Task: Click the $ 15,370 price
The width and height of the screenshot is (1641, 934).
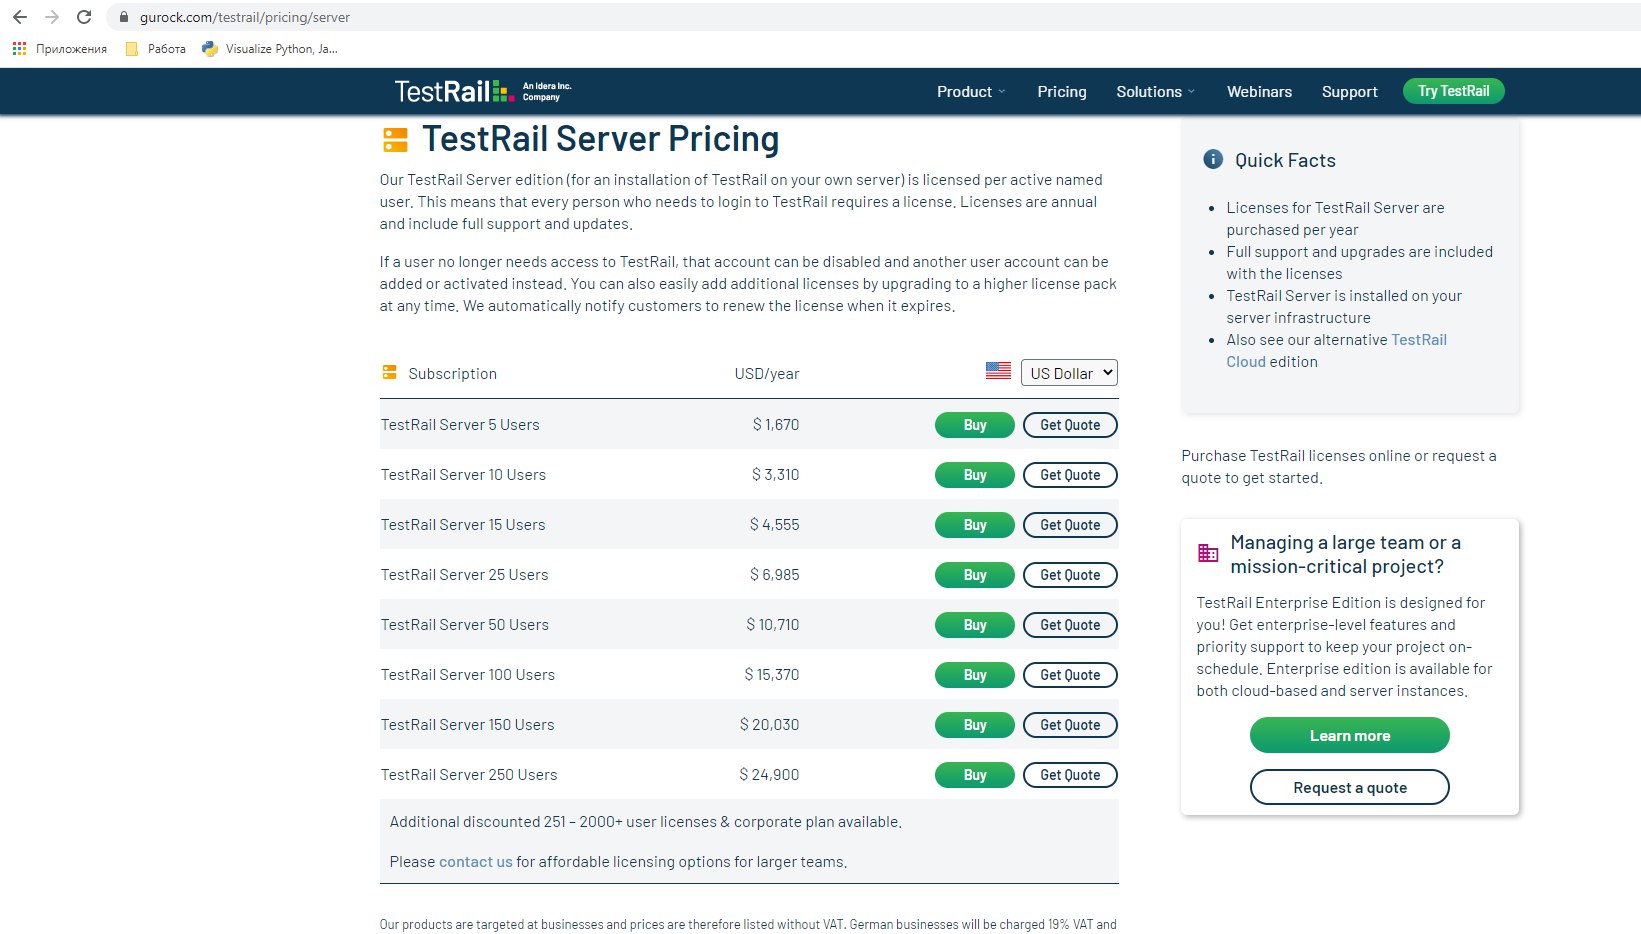Action: click(x=771, y=675)
